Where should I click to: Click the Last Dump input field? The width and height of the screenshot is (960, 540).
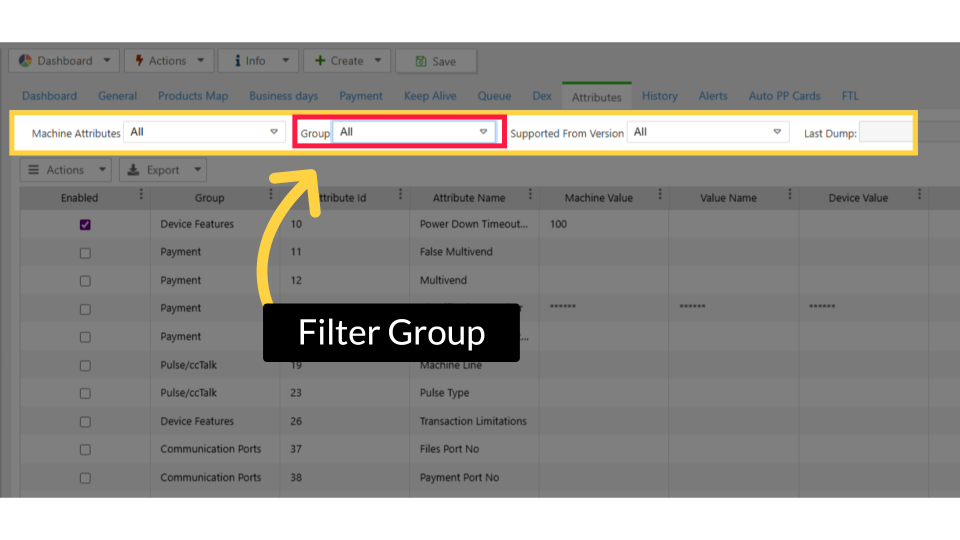click(885, 132)
